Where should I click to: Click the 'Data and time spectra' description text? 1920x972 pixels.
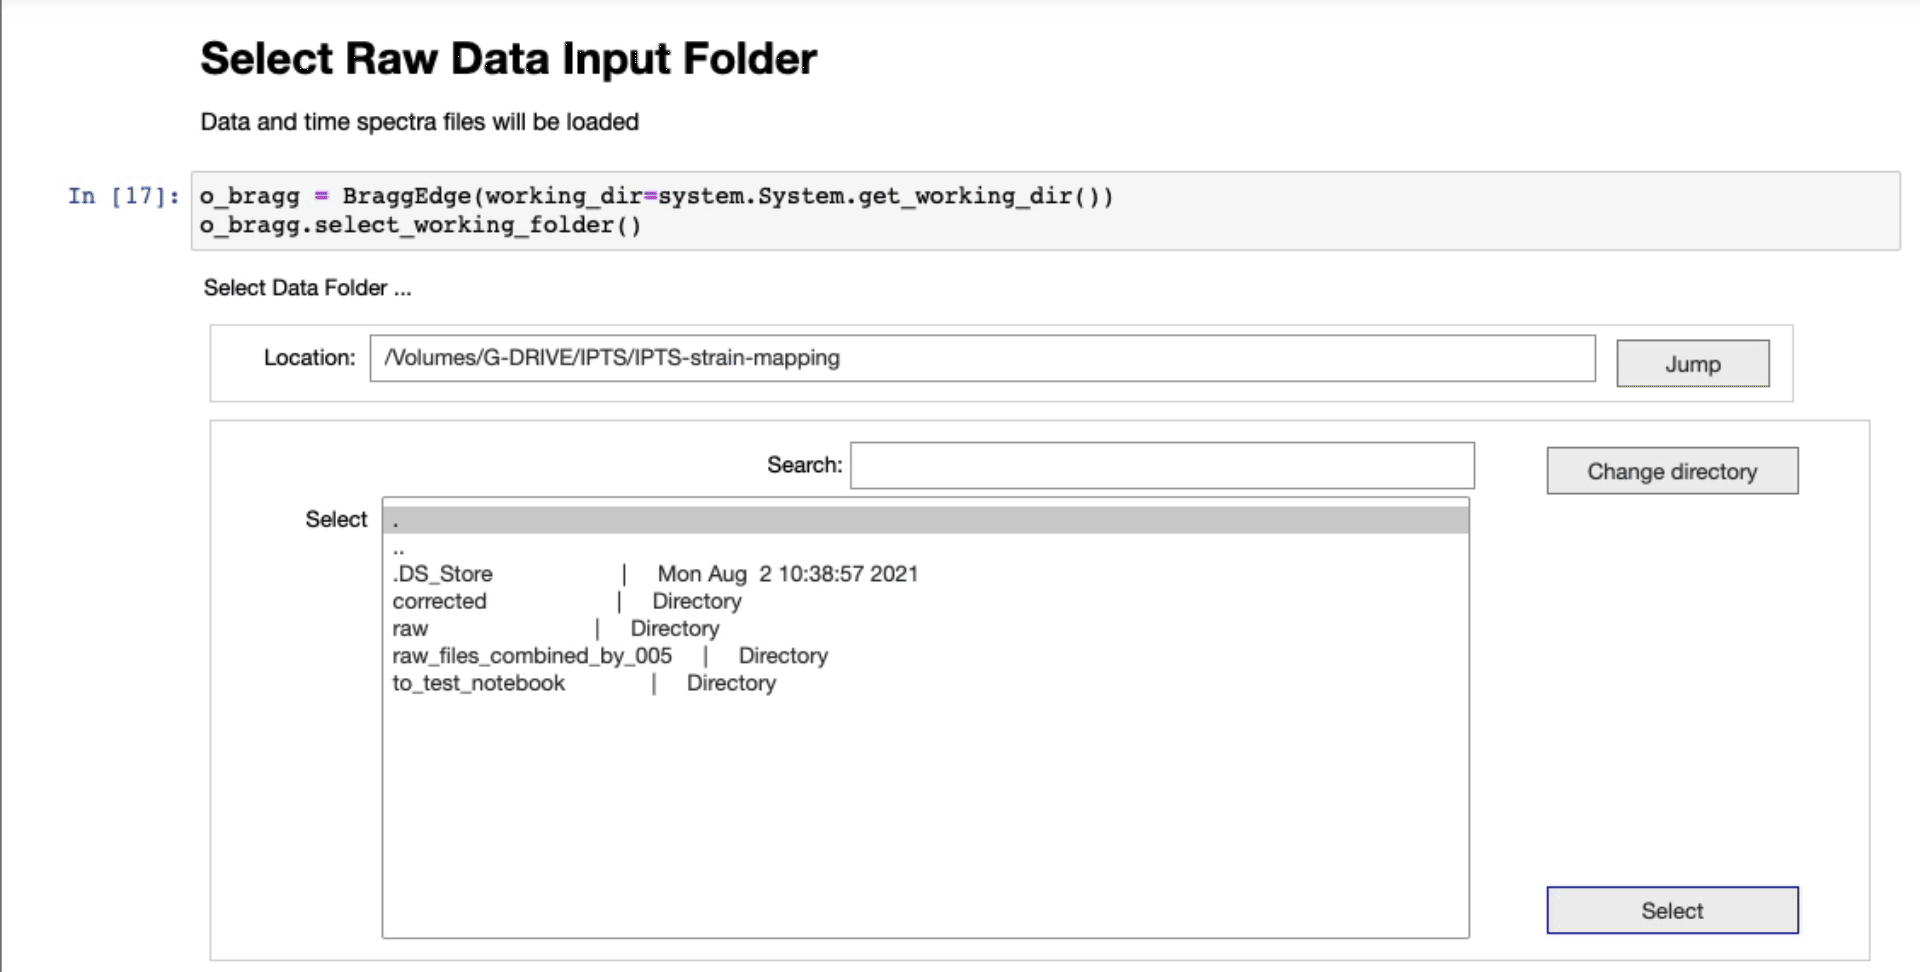(419, 122)
